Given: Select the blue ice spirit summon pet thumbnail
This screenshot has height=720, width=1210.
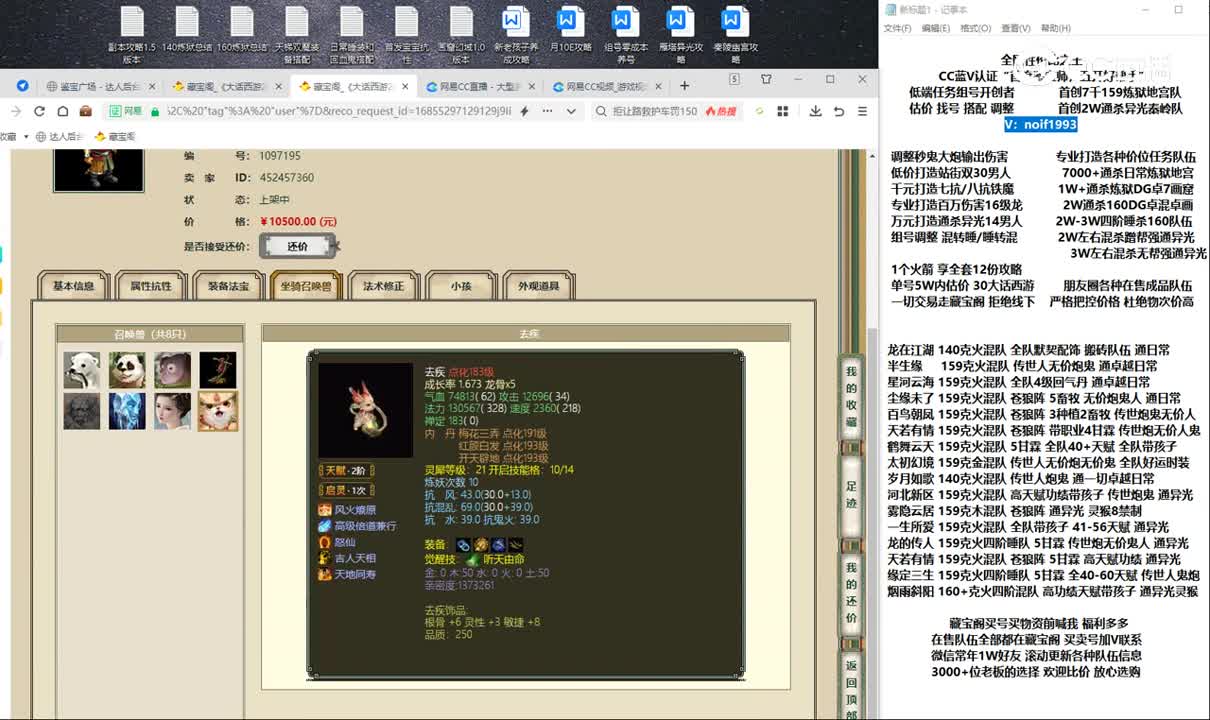Looking at the screenshot, I should click(127, 411).
